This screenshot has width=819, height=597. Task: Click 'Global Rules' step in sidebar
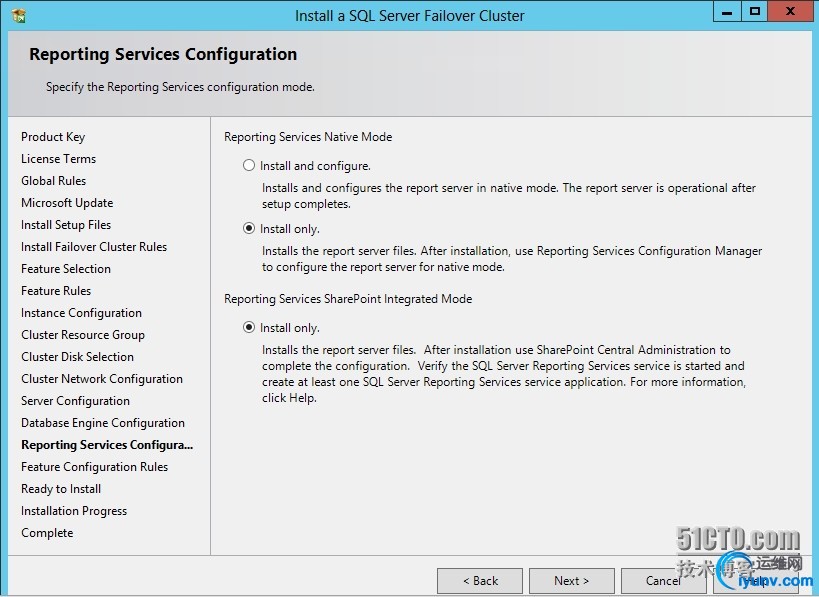click(53, 181)
